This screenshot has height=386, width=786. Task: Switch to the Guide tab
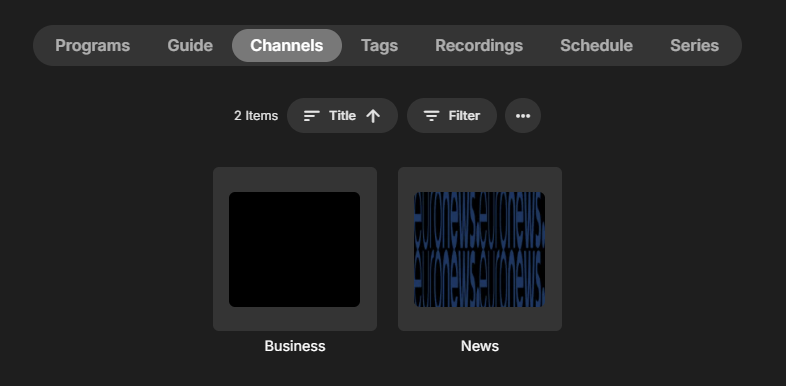point(190,46)
